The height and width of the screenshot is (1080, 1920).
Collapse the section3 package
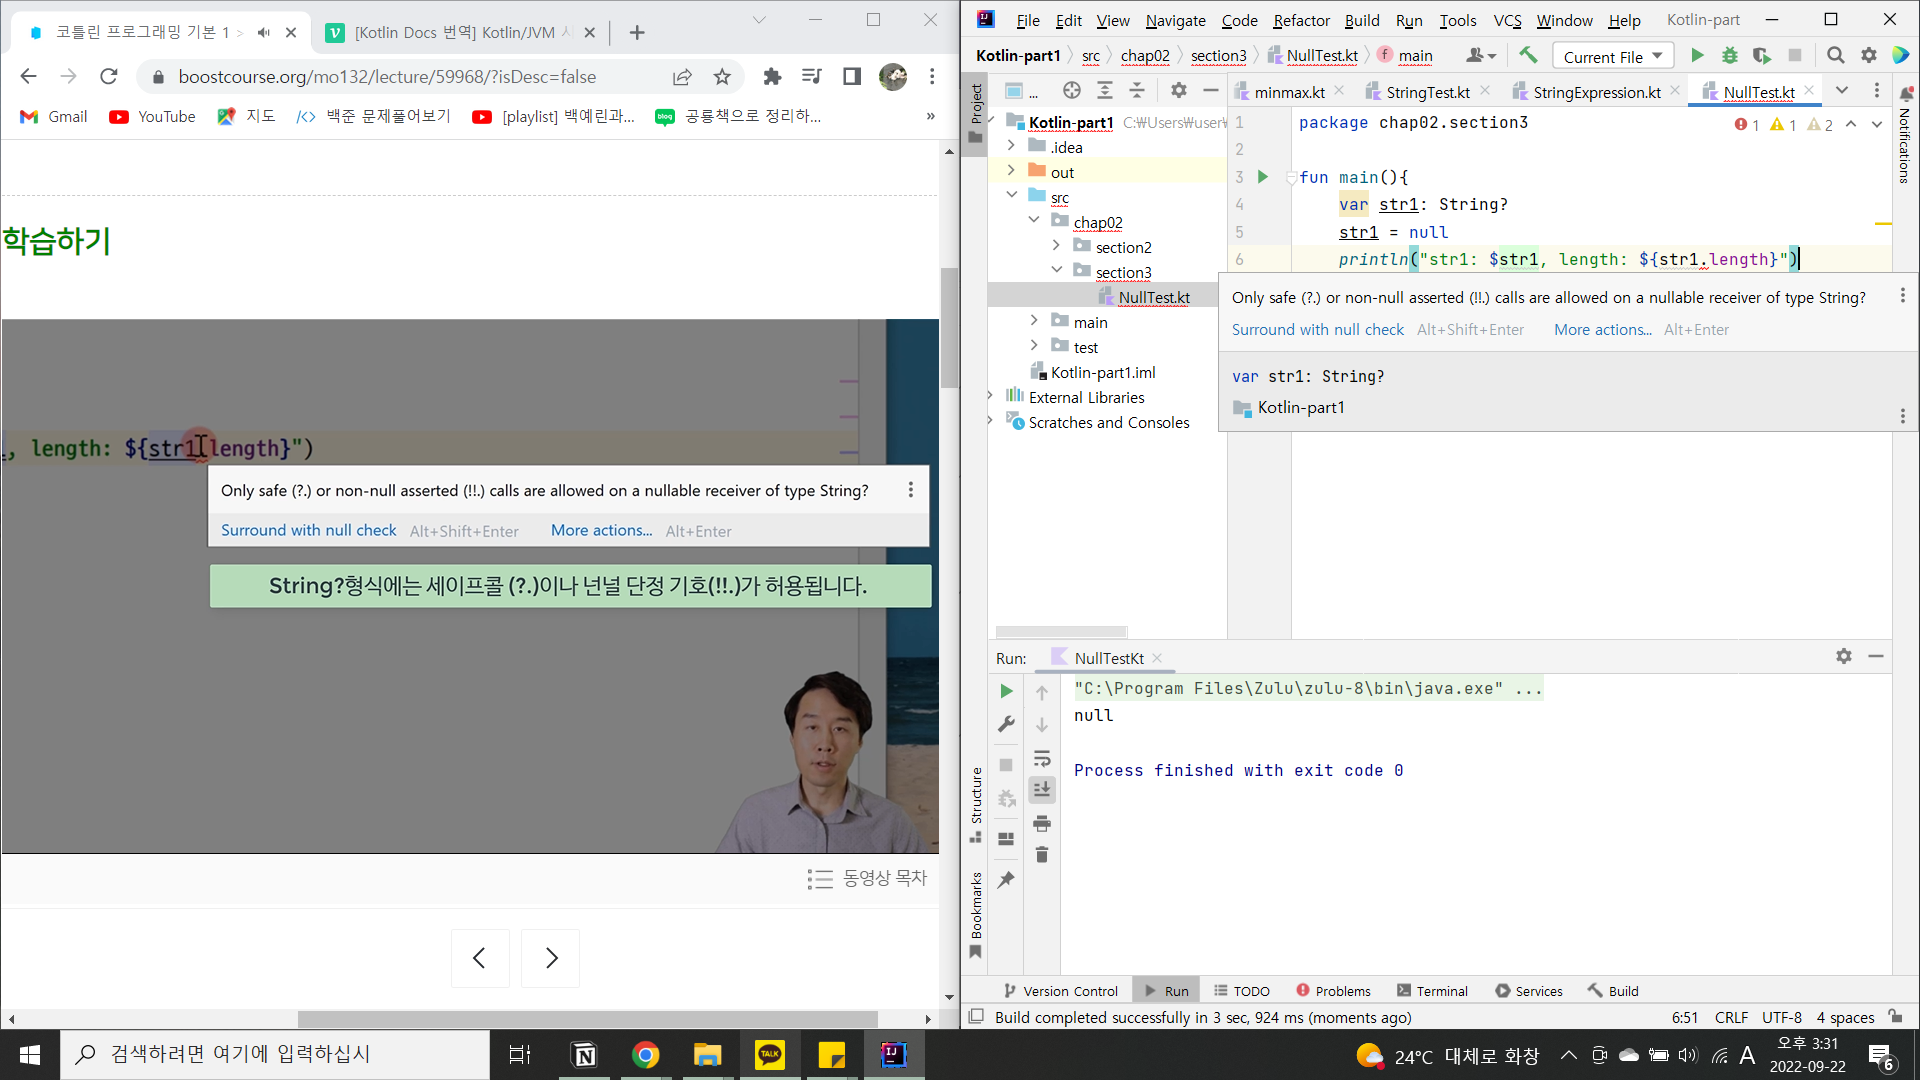click(x=1056, y=271)
